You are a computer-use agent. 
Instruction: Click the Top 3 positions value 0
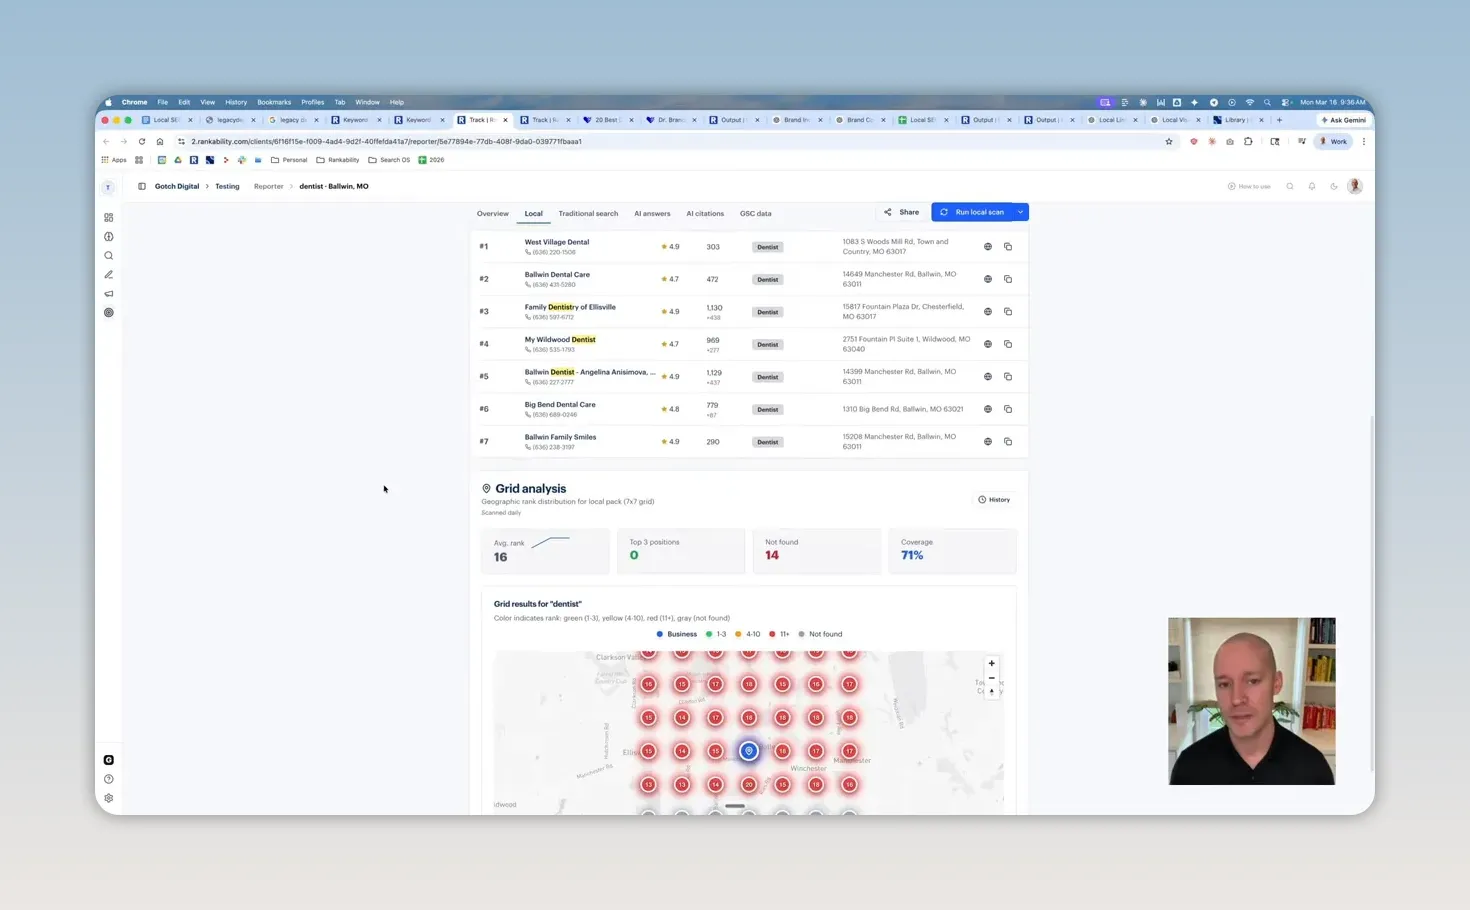(x=634, y=556)
